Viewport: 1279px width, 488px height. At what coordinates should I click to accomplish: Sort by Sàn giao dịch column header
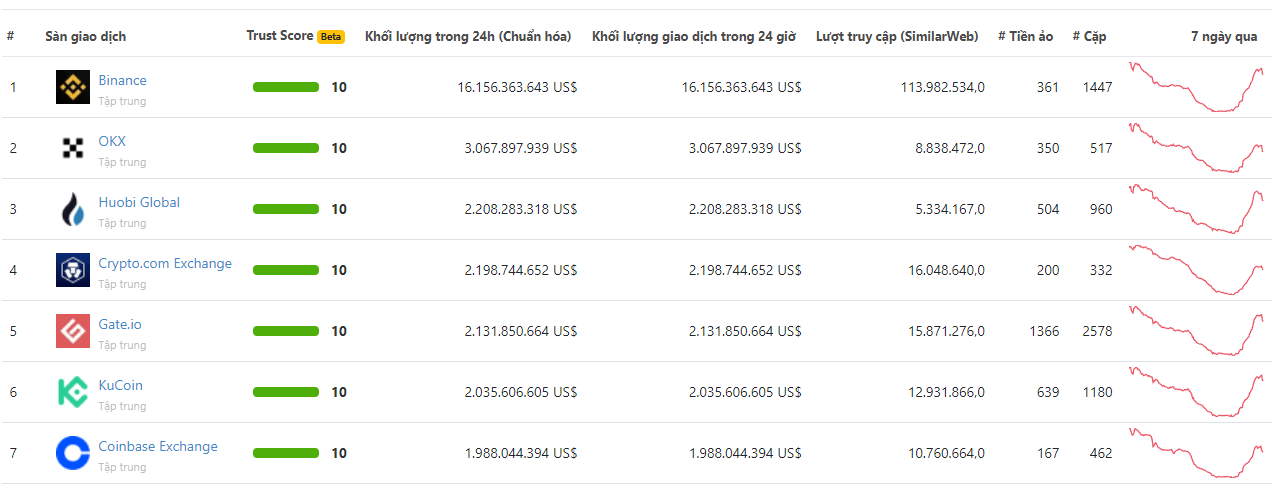click(85, 37)
